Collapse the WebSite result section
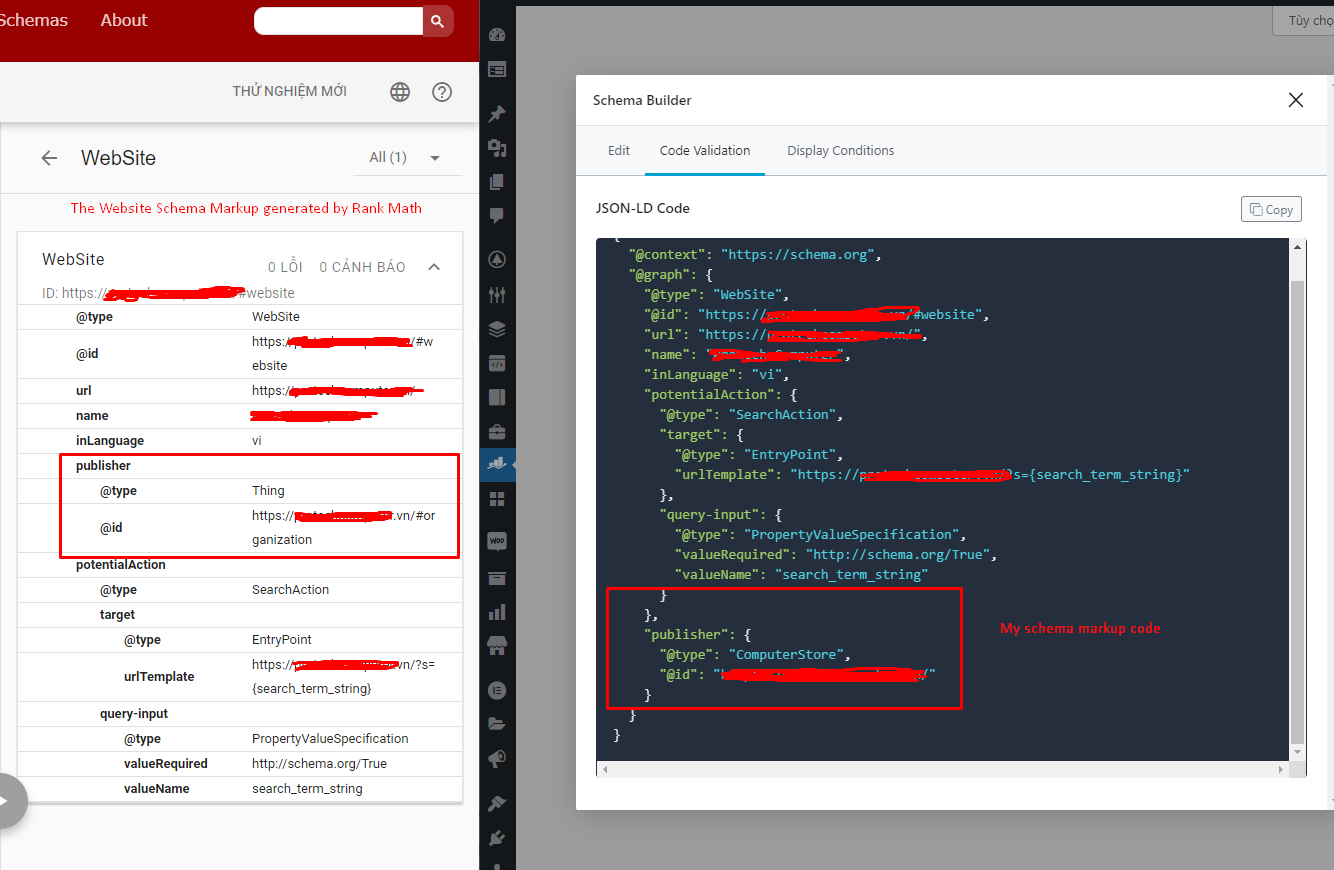Viewport: 1334px width, 870px height. pos(434,267)
